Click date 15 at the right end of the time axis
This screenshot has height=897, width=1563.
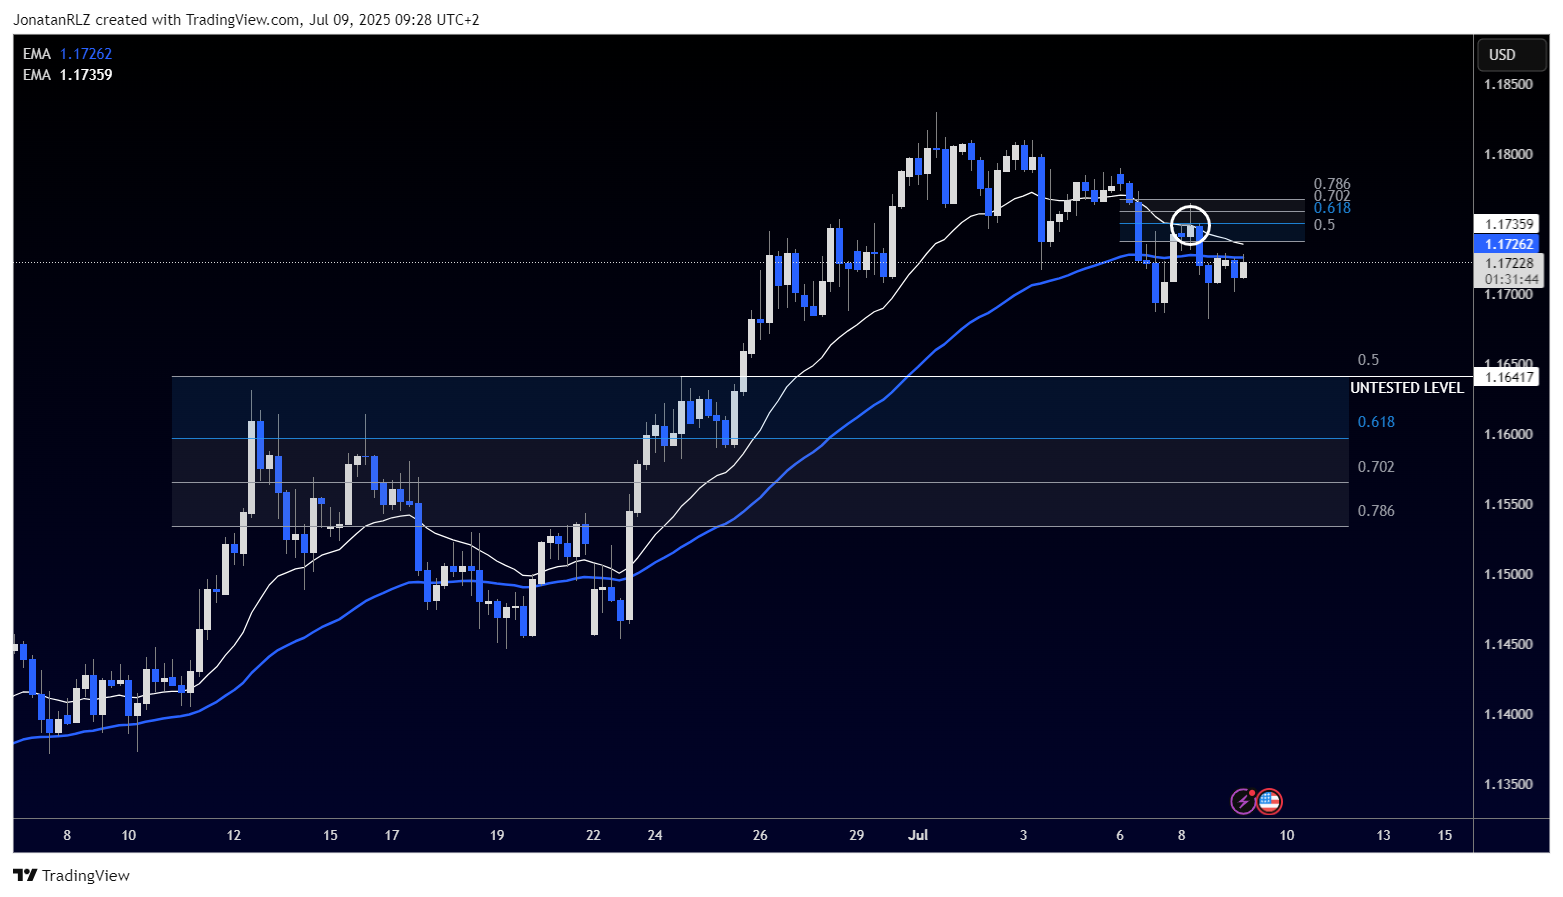tap(1445, 835)
